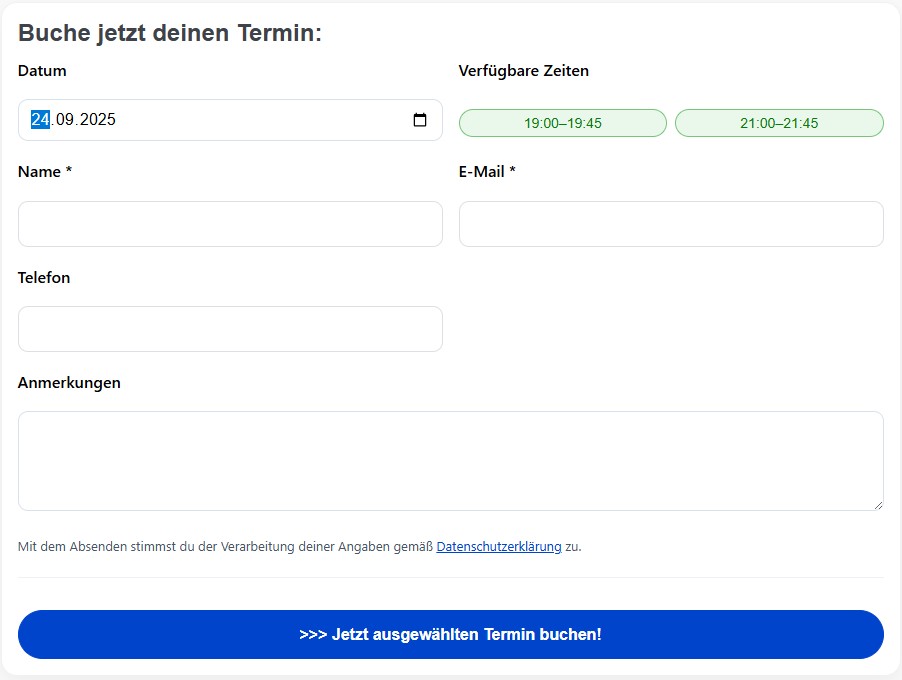Click the "Anmerkungen" label
Image resolution: width=902 pixels, height=680 pixels.
coord(69,383)
